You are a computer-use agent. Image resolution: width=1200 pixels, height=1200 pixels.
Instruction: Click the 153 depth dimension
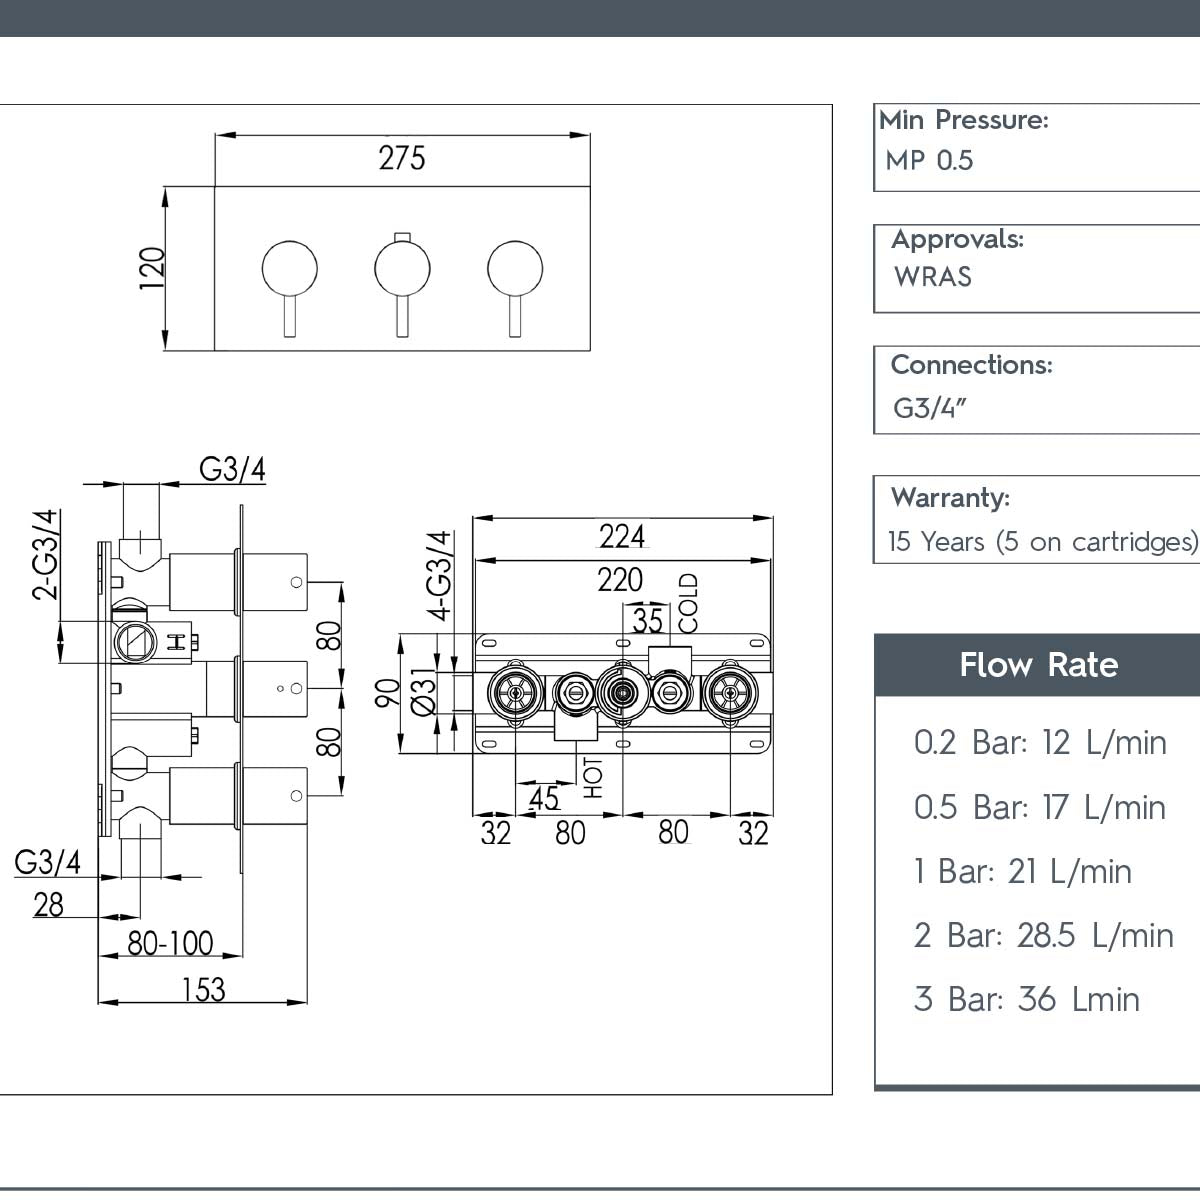(203, 990)
